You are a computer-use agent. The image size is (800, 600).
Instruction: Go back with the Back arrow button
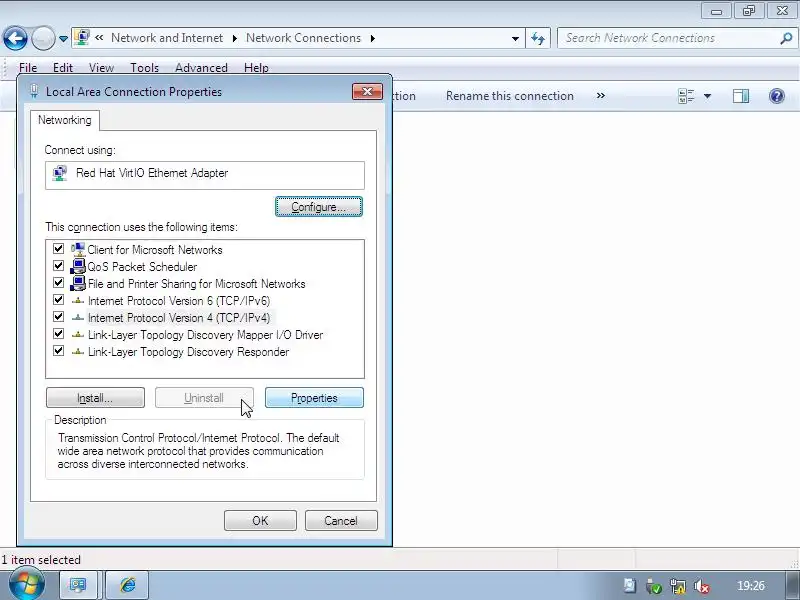15,38
